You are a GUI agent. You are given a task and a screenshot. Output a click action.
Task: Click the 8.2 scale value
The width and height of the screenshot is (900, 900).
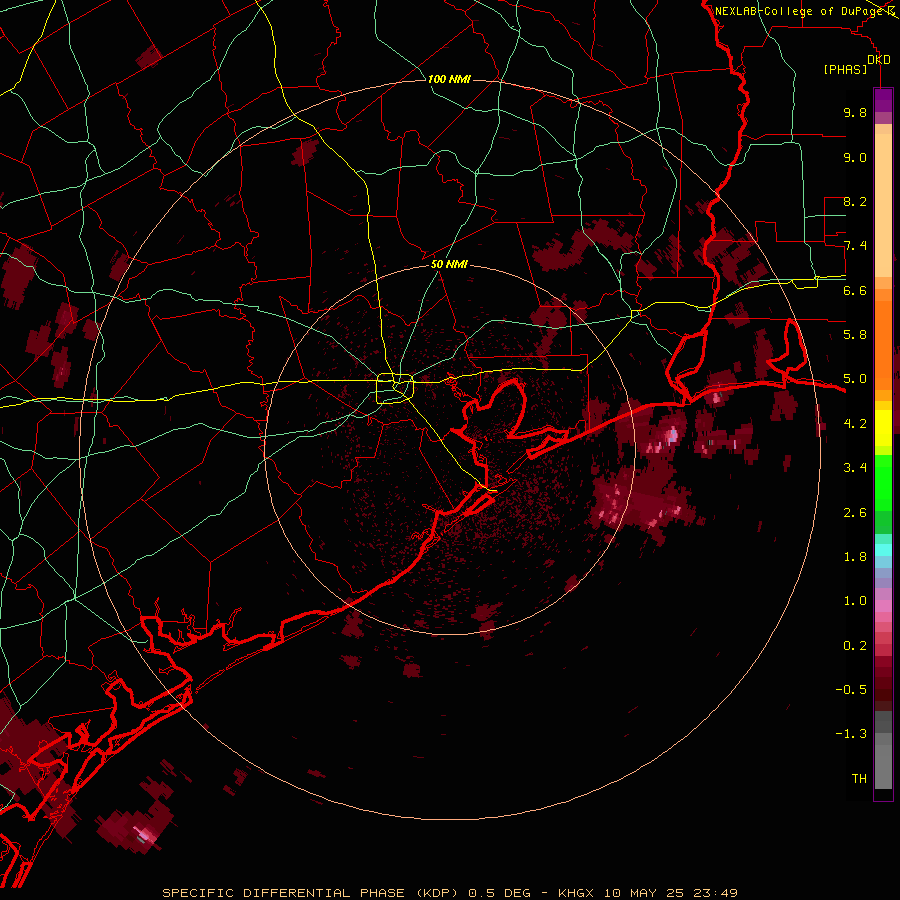pyautogui.click(x=855, y=201)
